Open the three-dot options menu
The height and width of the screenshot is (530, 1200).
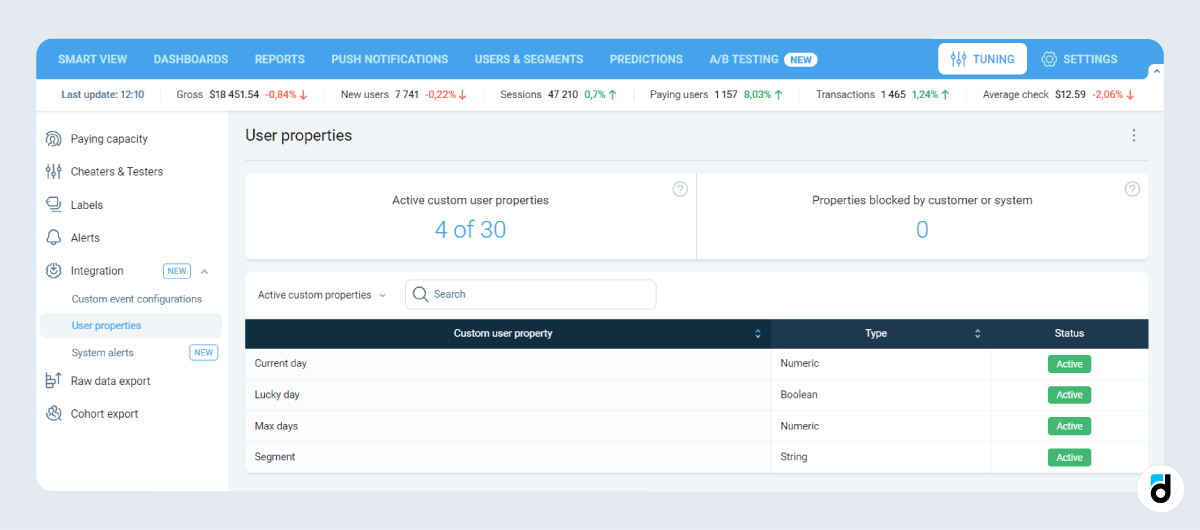tap(1133, 136)
